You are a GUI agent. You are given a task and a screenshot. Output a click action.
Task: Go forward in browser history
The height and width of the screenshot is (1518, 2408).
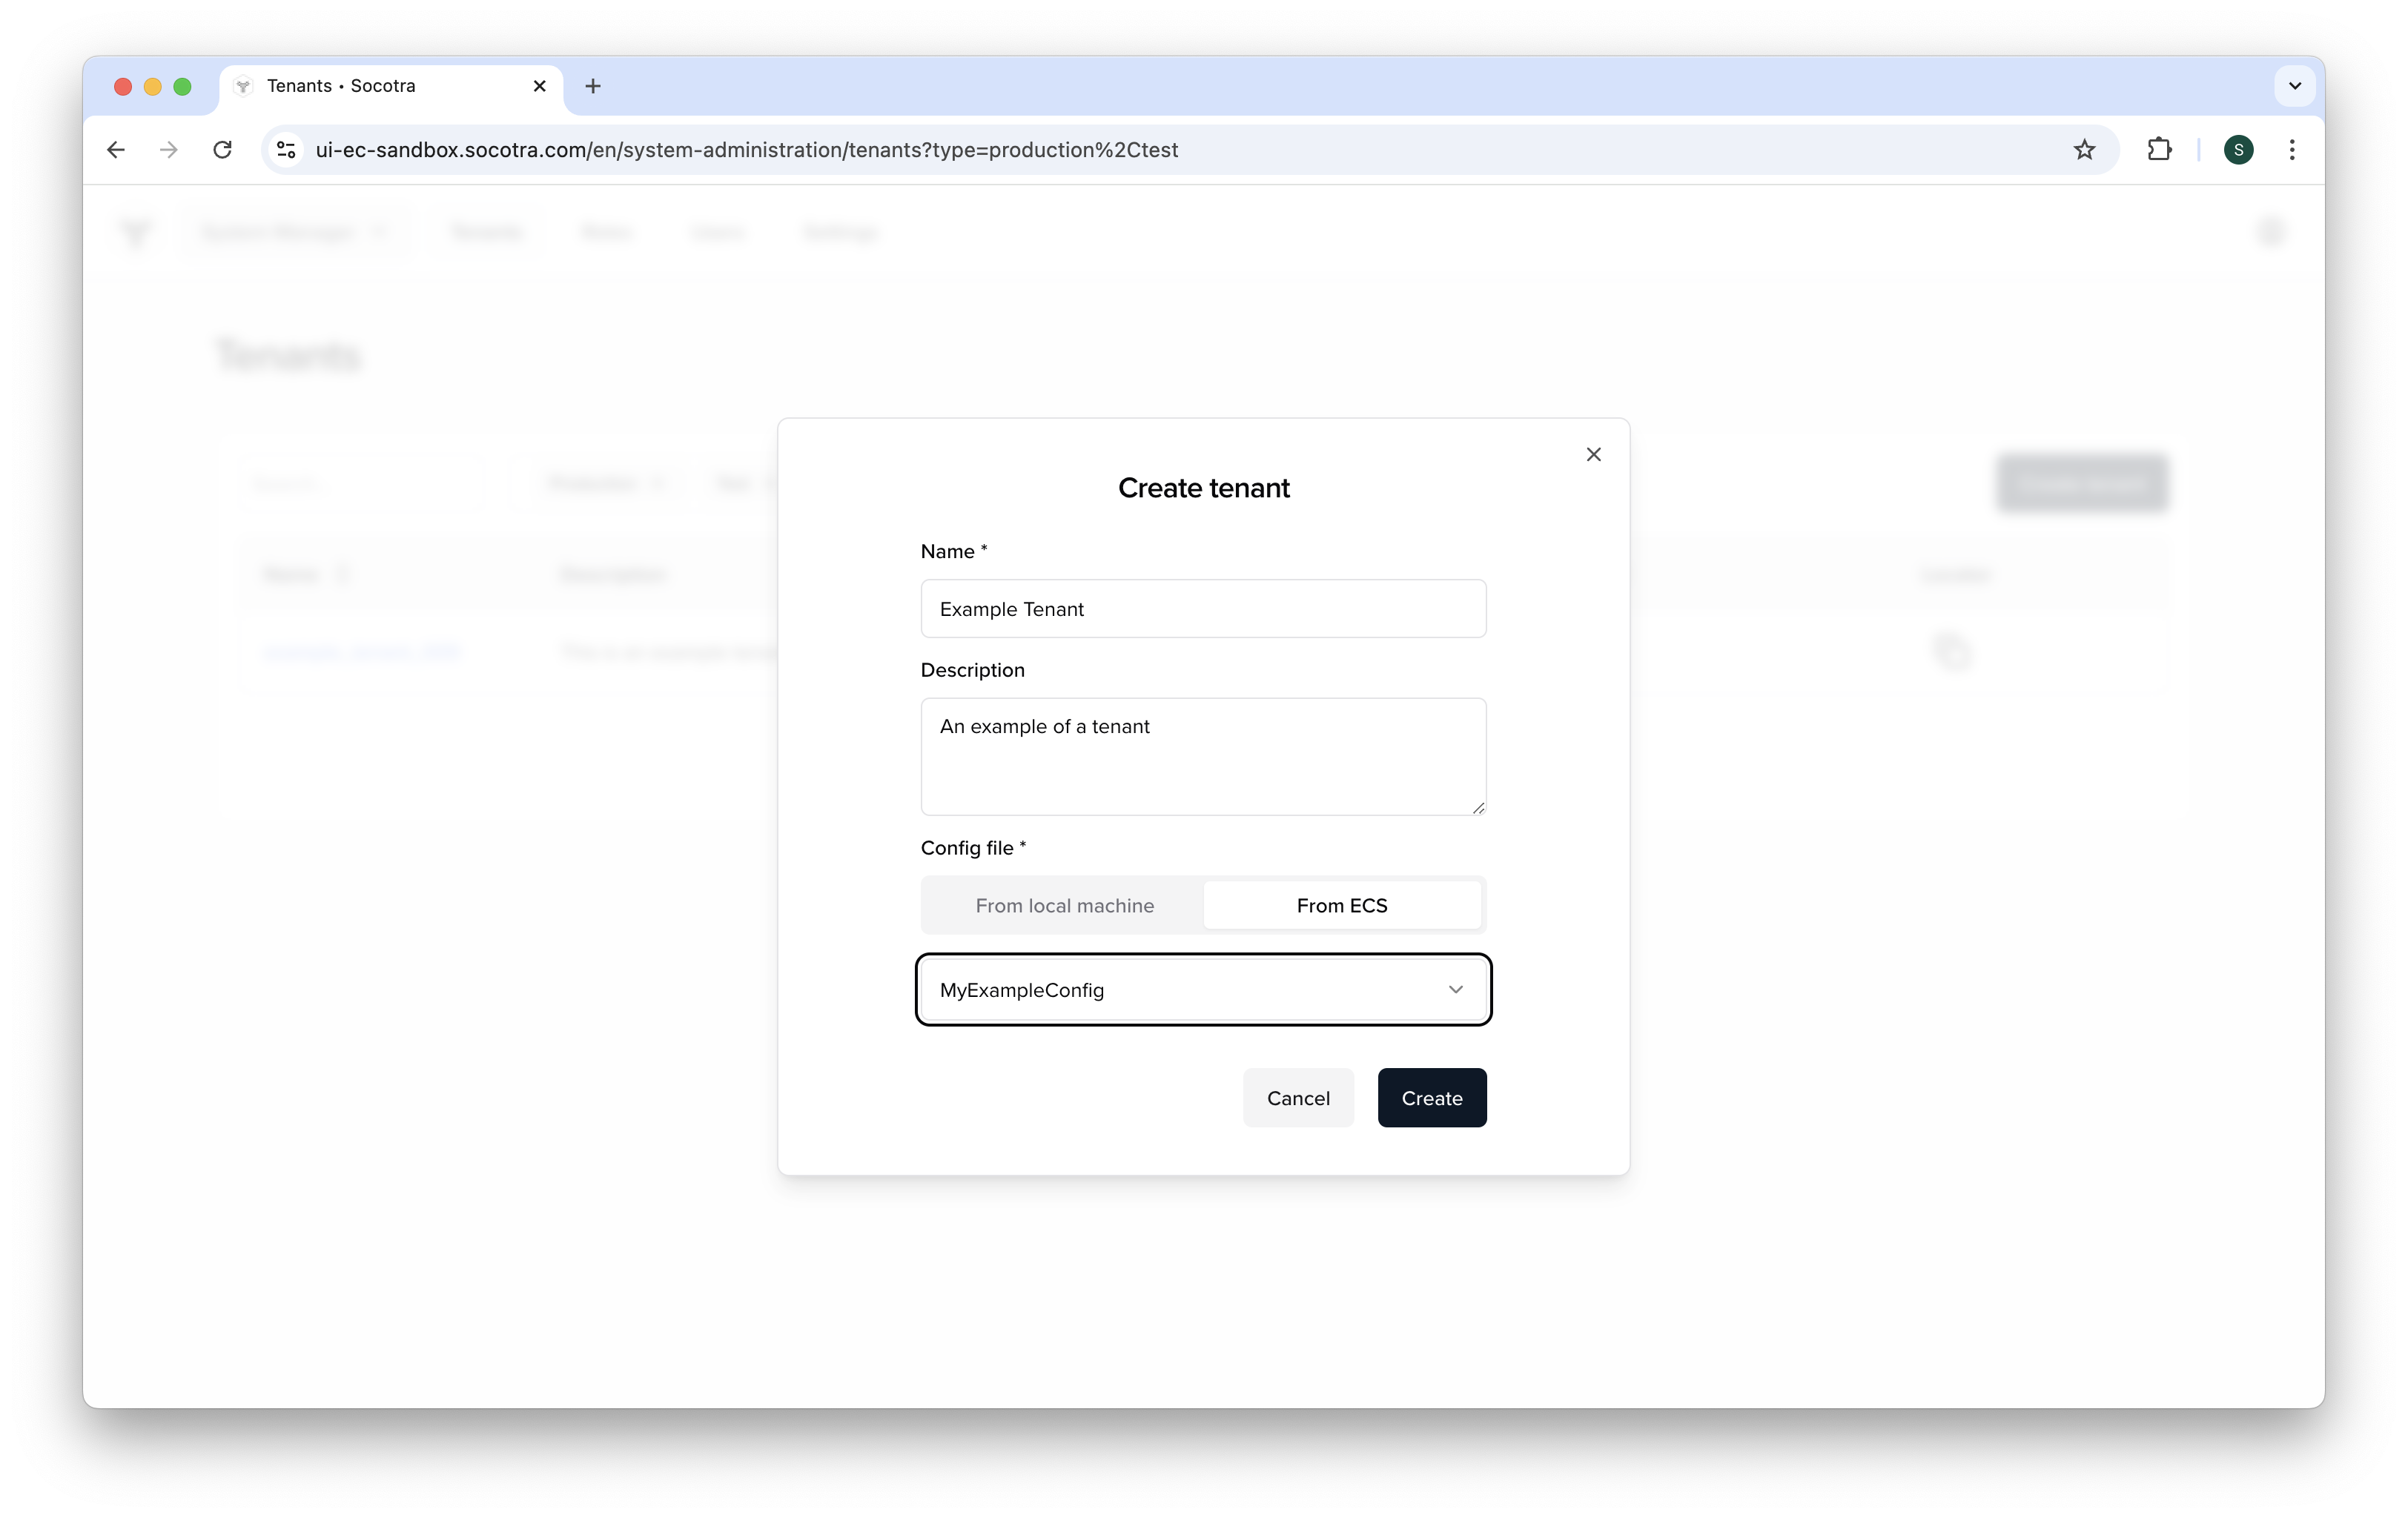pos(169,150)
